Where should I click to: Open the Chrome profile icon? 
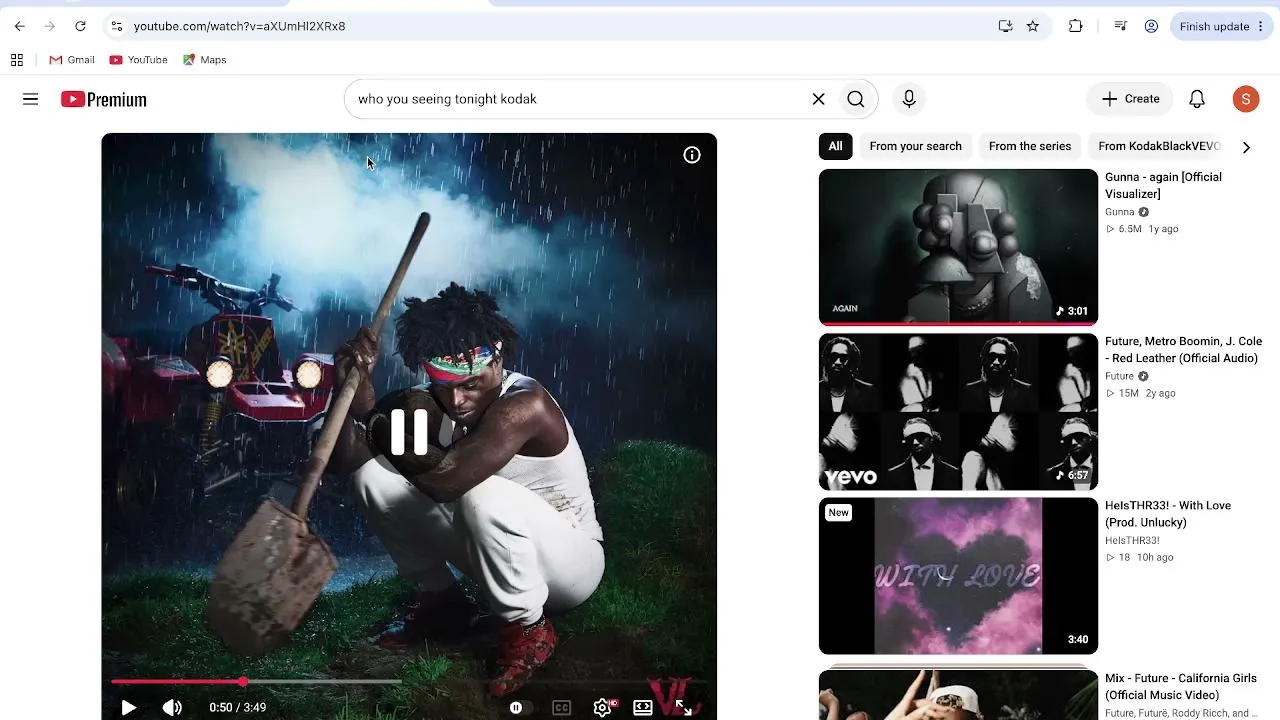tap(1151, 26)
